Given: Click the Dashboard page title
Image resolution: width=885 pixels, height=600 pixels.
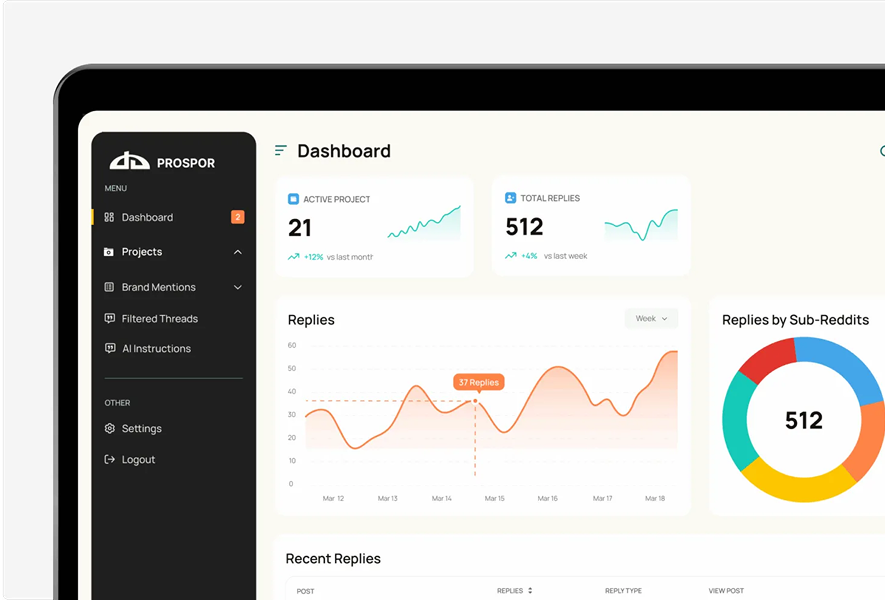Looking at the screenshot, I should 344,151.
